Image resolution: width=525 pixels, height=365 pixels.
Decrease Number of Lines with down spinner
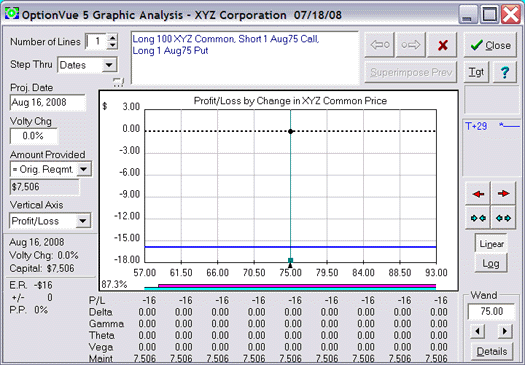pyautogui.click(x=112, y=46)
